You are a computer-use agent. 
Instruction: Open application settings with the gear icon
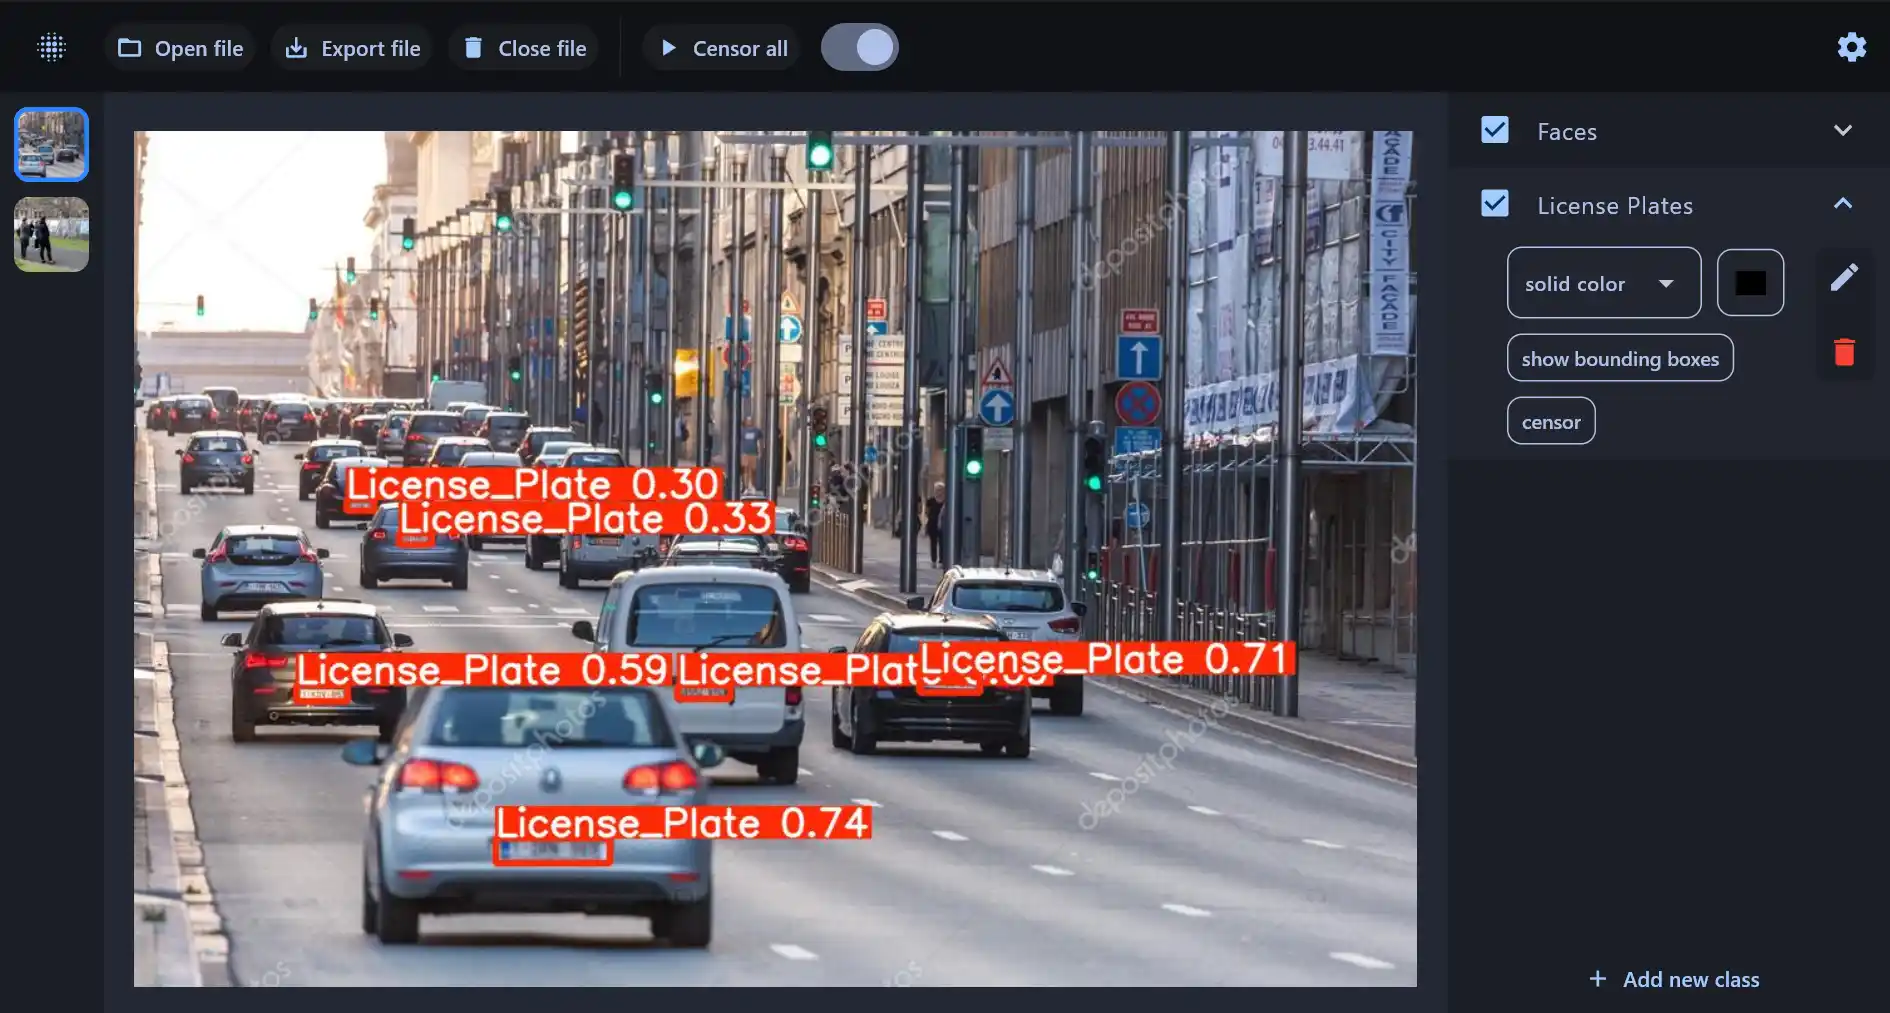click(x=1852, y=47)
